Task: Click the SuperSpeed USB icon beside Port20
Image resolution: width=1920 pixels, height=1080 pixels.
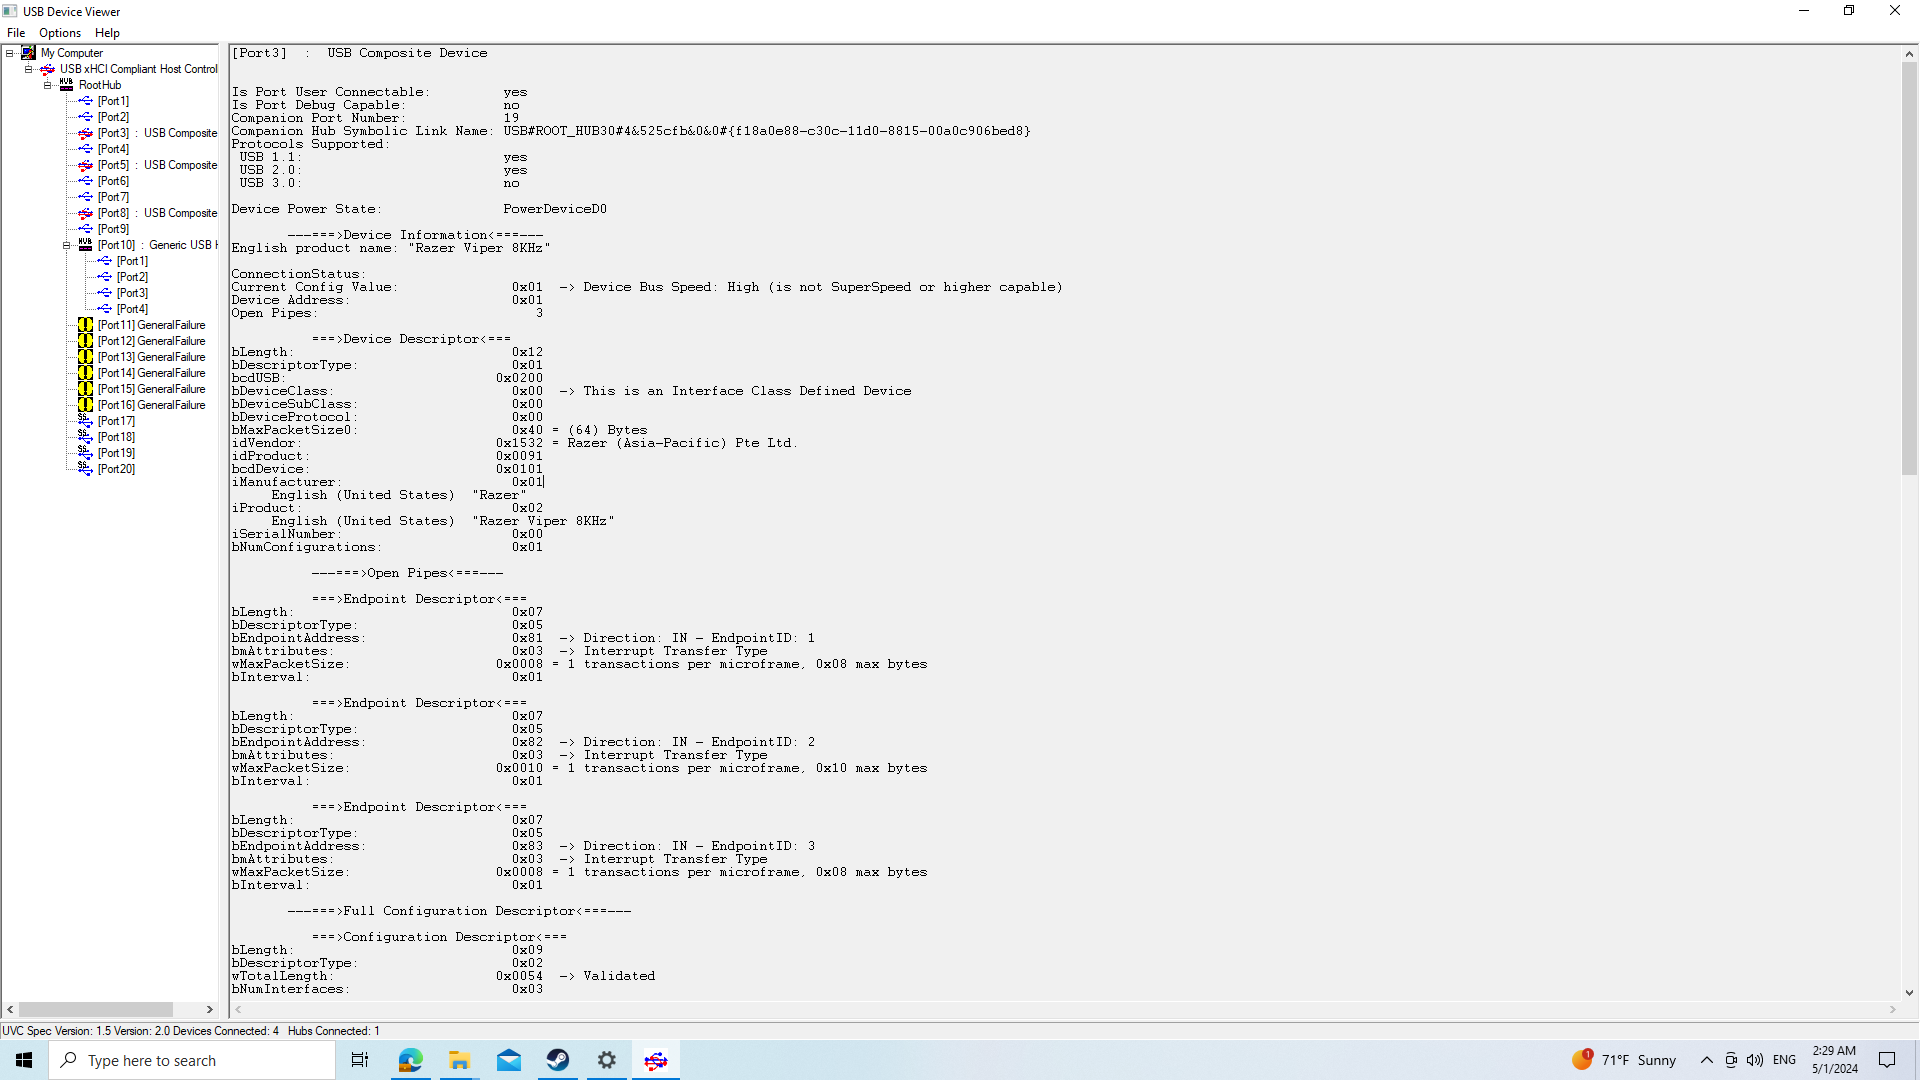Action: 85,469
